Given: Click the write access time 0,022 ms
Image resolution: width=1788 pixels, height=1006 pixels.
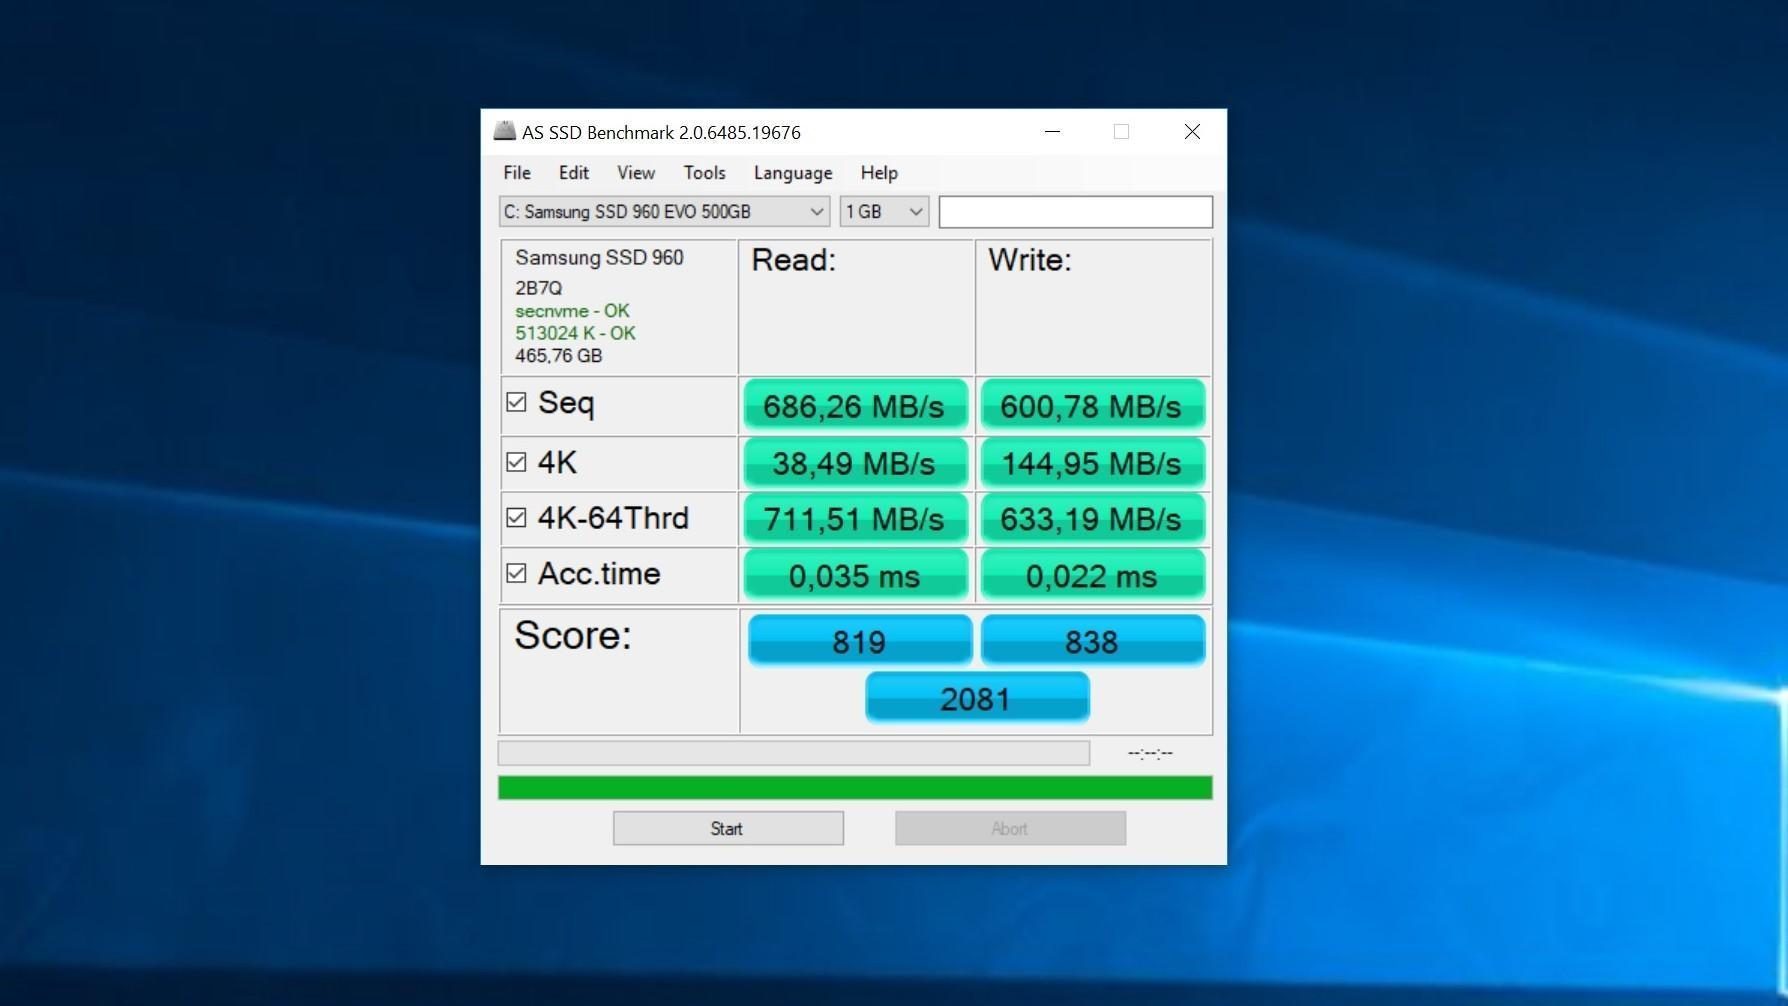Looking at the screenshot, I should point(1093,575).
